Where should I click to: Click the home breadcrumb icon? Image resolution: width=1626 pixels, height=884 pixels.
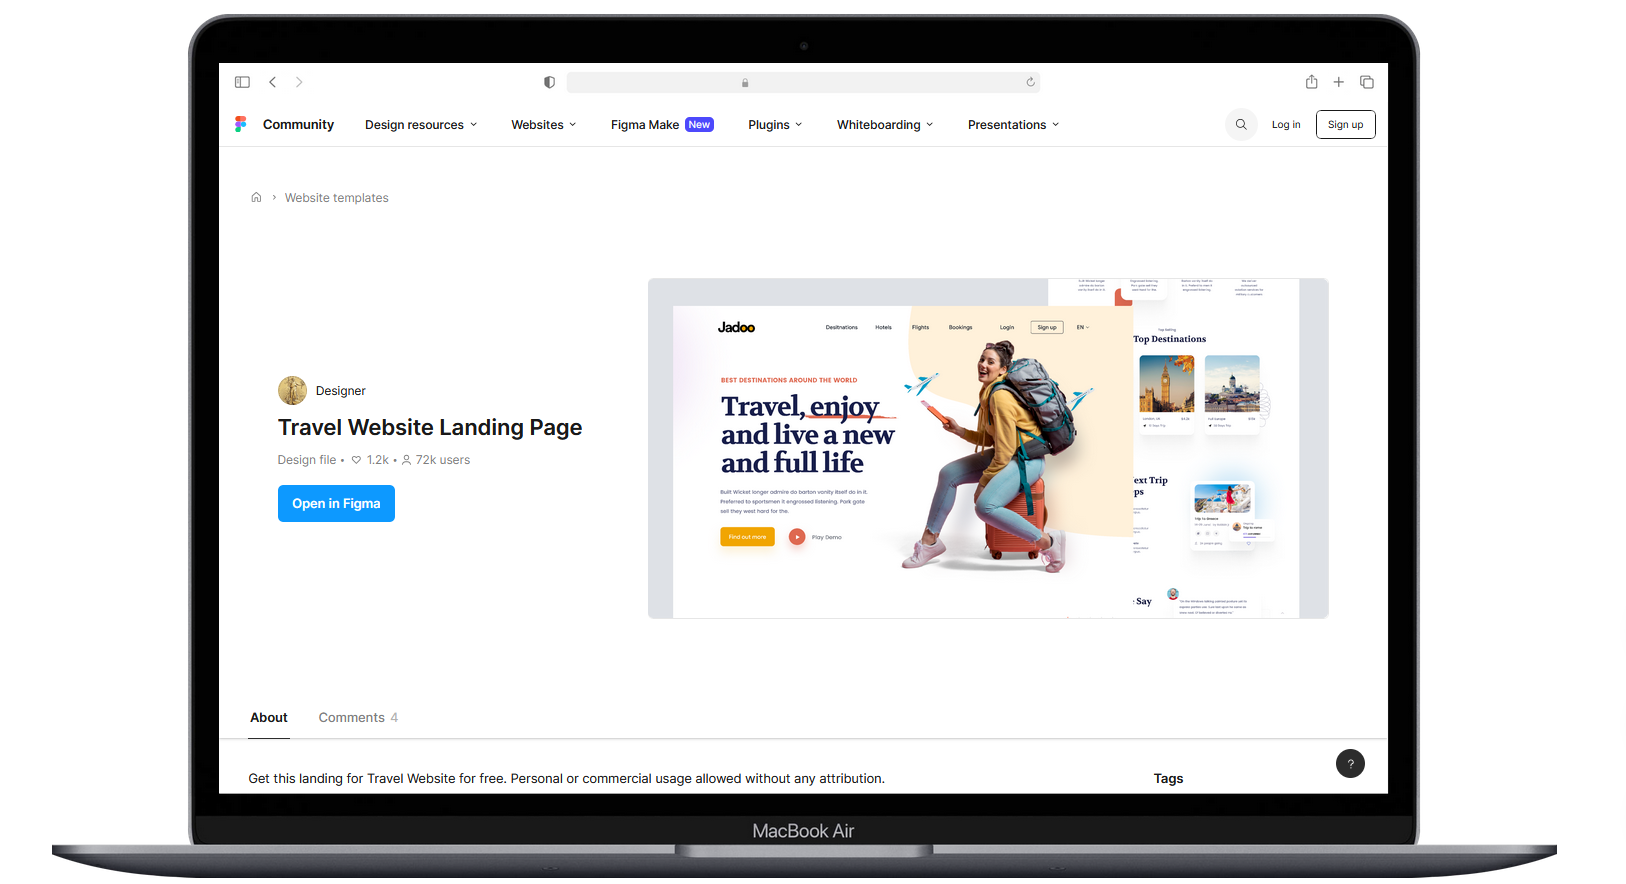click(256, 198)
